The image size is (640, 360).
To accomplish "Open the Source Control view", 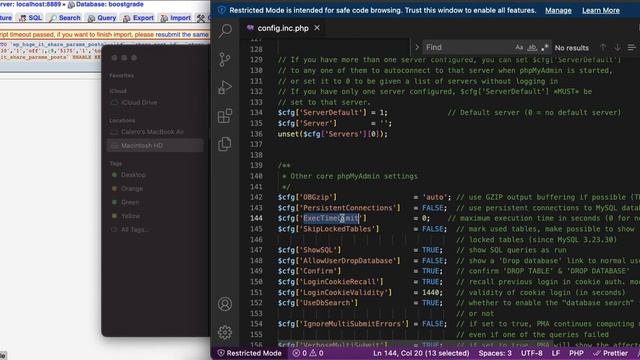I will [x=225, y=60].
